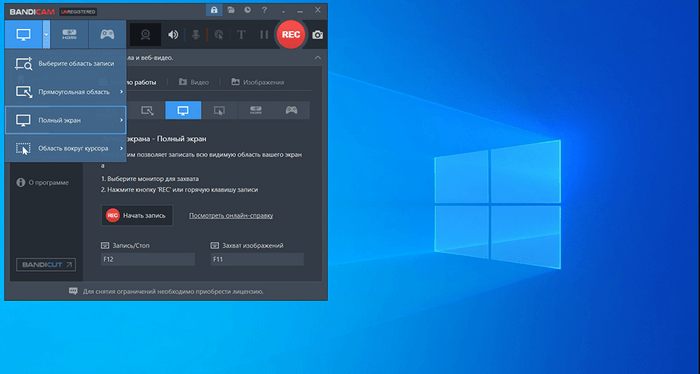The height and width of the screenshot is (374, 700).
Task: Expand the 'Полный экран' submenu arrow
Action: [x=121, y=120]
